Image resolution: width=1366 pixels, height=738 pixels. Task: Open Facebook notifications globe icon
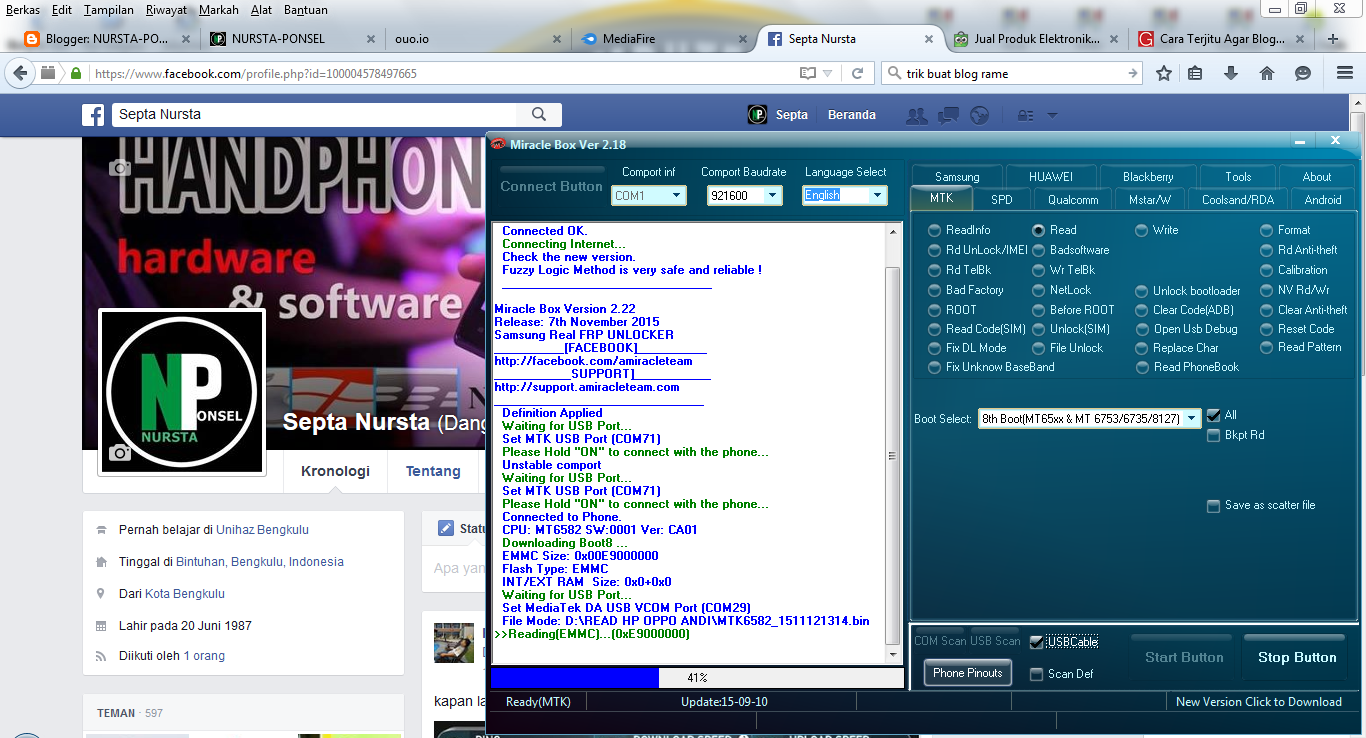click(x=979, y=115)
